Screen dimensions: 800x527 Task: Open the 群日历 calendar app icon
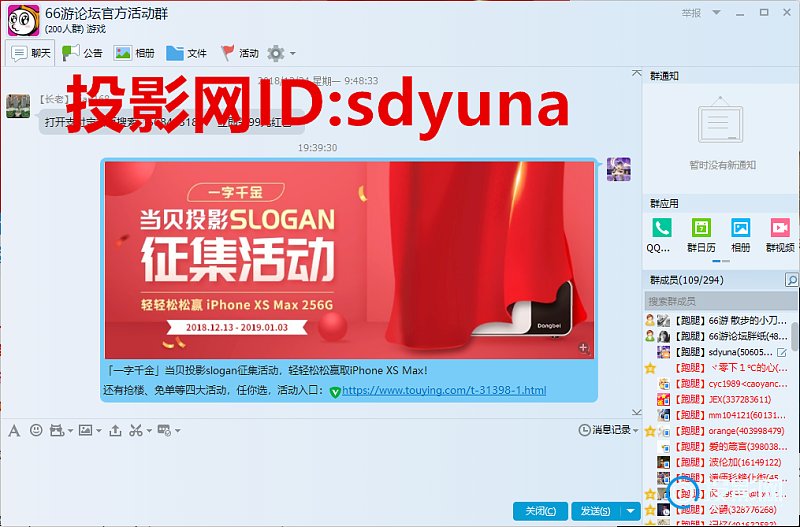tap(701, 228)
